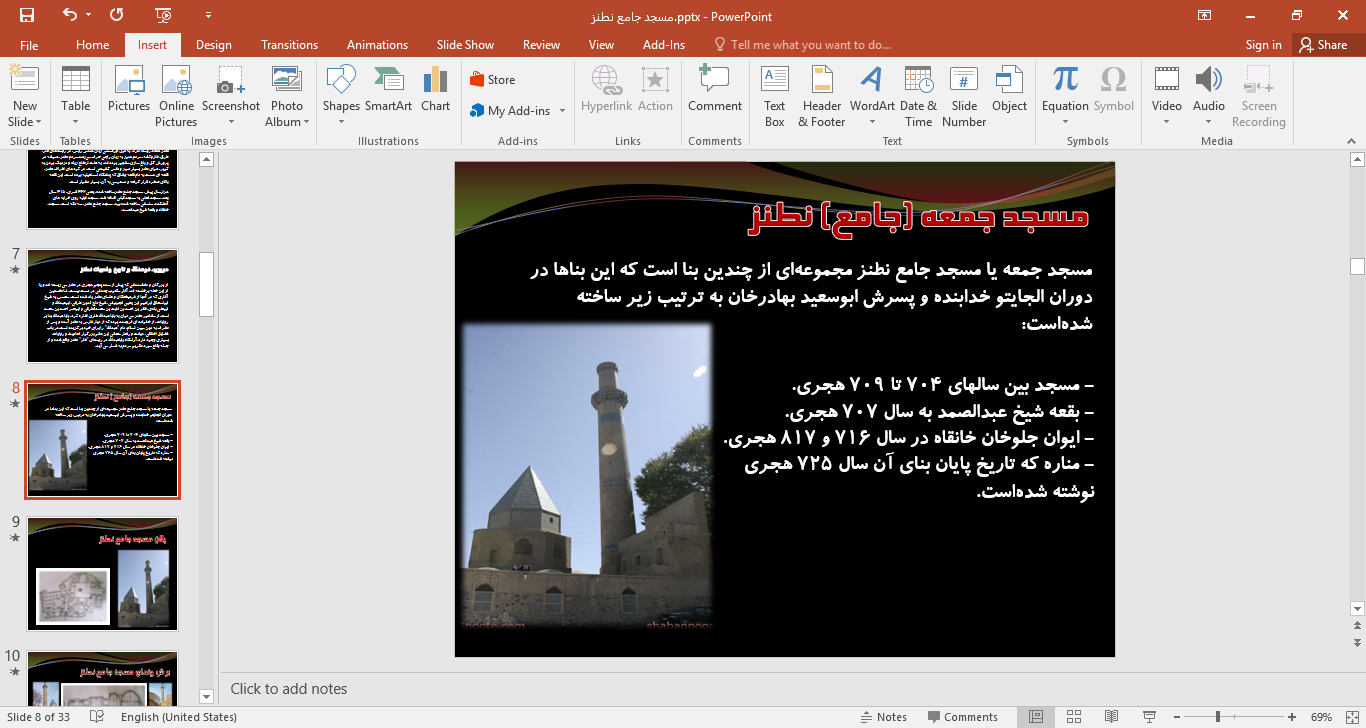
Task: Insert a Text Box
Action: click(775, 96)
